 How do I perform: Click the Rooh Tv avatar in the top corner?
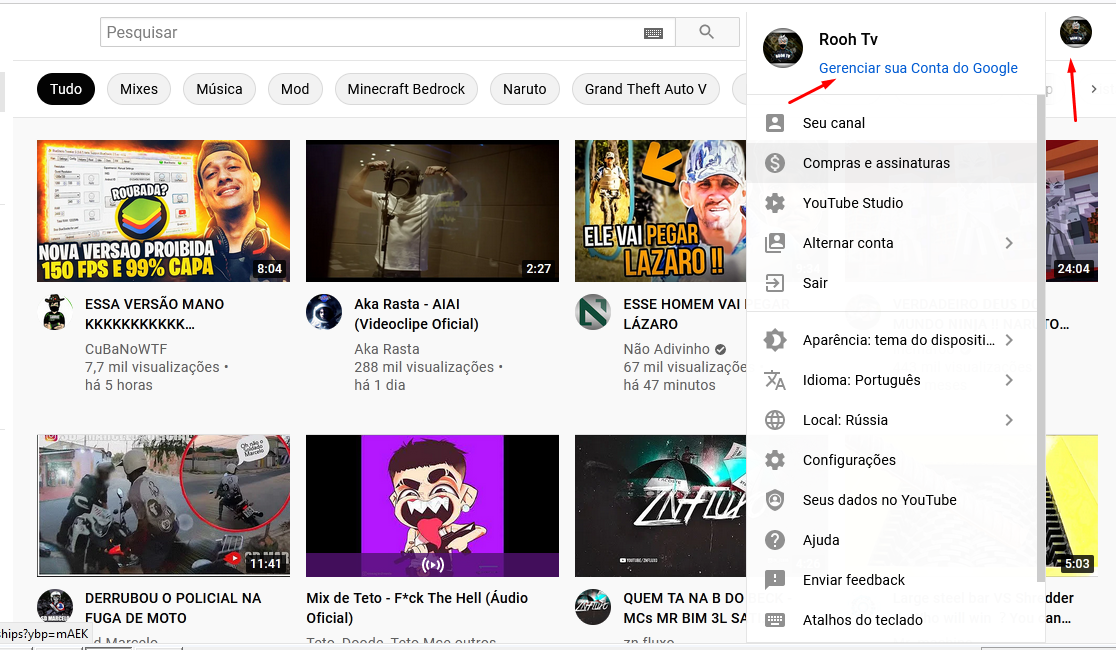[x=1075, y=32]
